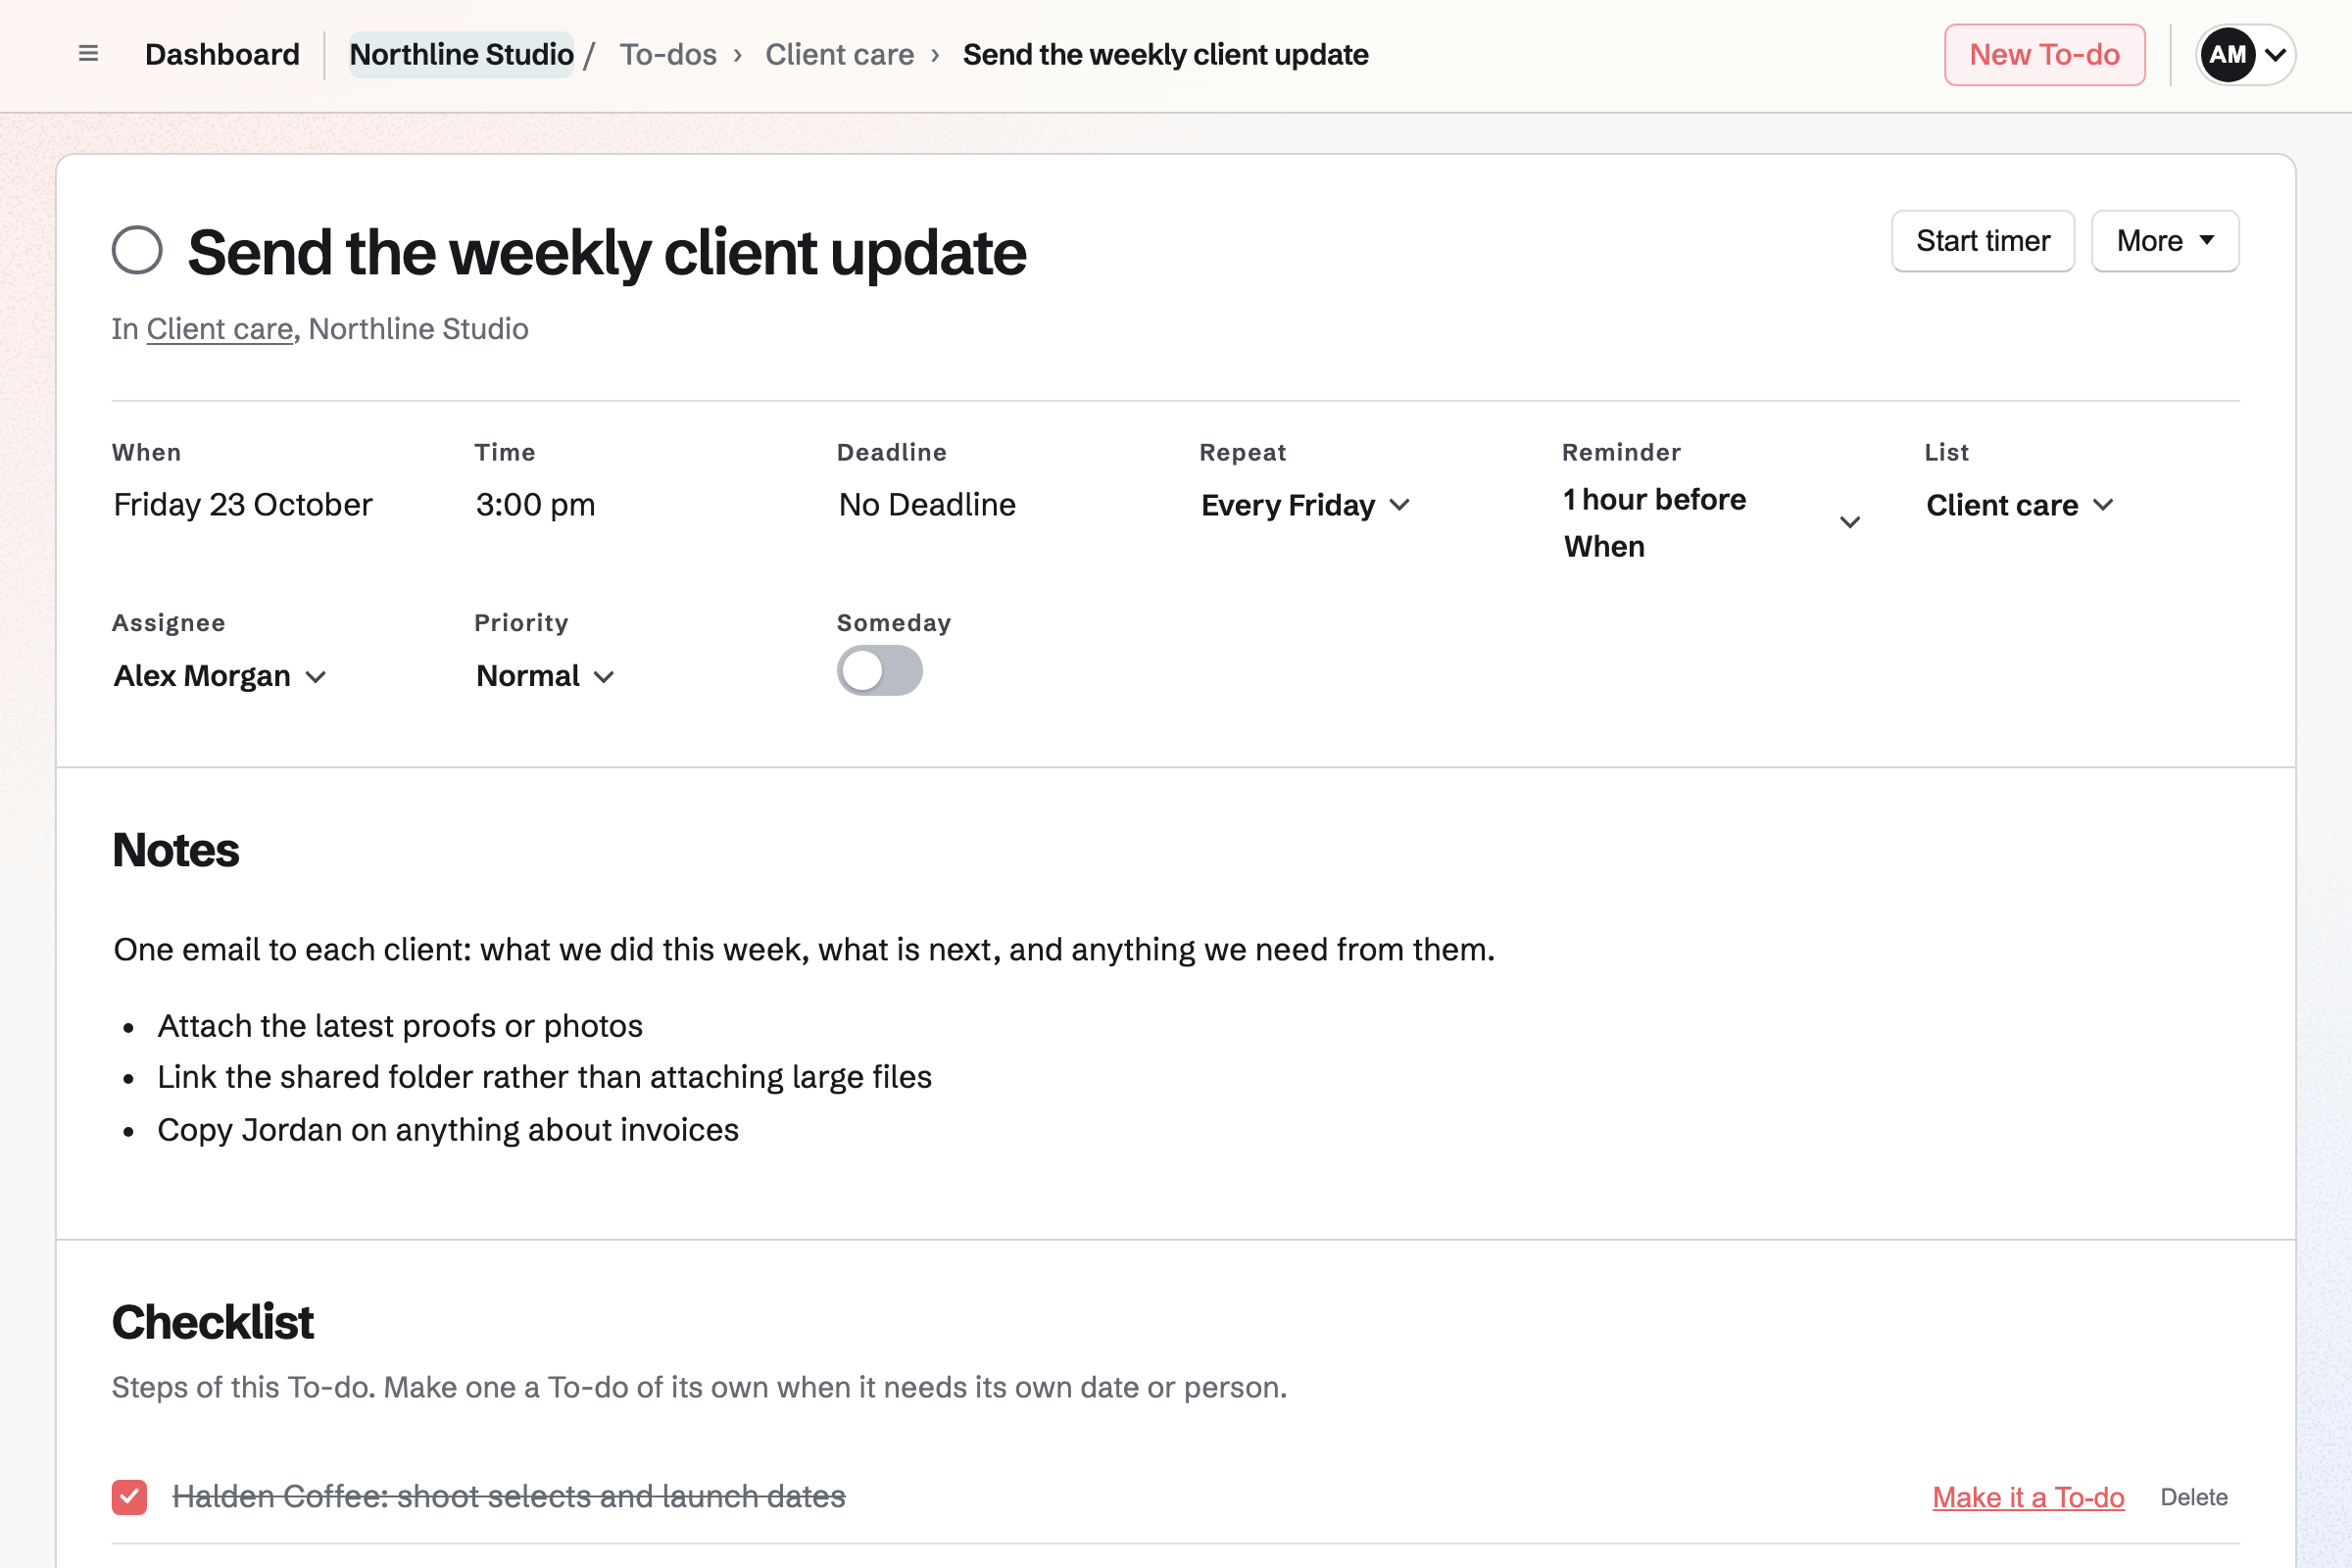This screenshot has height=1568, width=2352.
Task: Click the note Attach the latest proofs or photos
Action: tap(400, 1026)
